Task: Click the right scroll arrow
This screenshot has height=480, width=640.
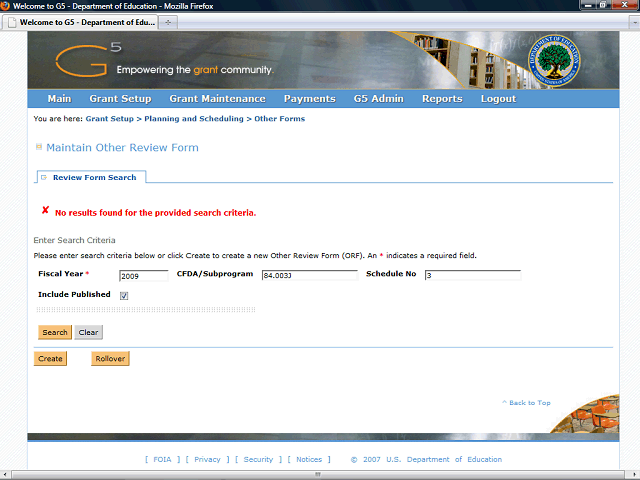Action: pos(633,475)
